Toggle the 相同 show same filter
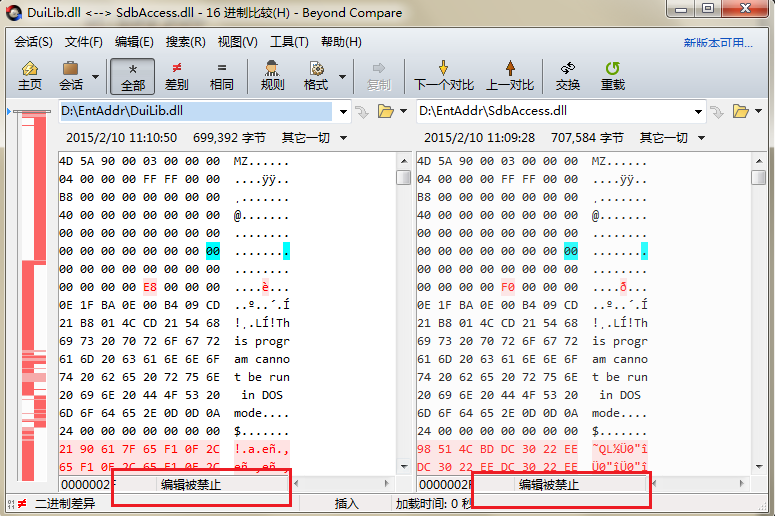775x516 pixels. (221, 75)
